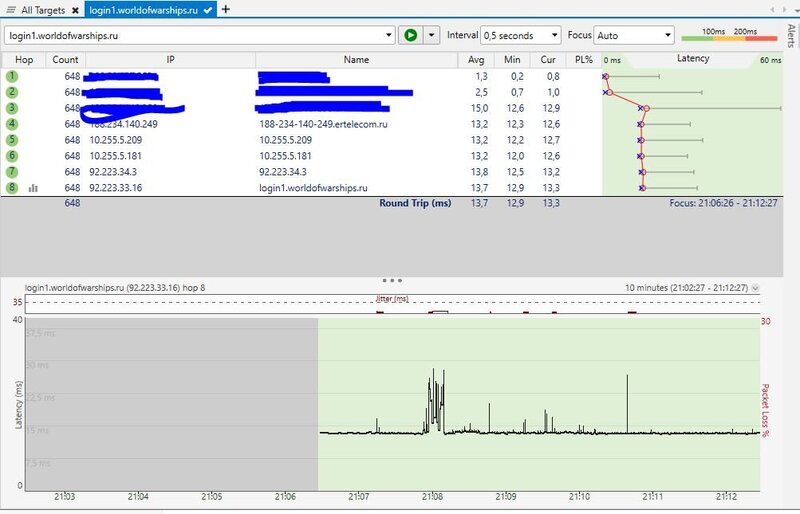Close the All Targets tab
The width and height of the screenshot is (800, 514).
point(75,10)
